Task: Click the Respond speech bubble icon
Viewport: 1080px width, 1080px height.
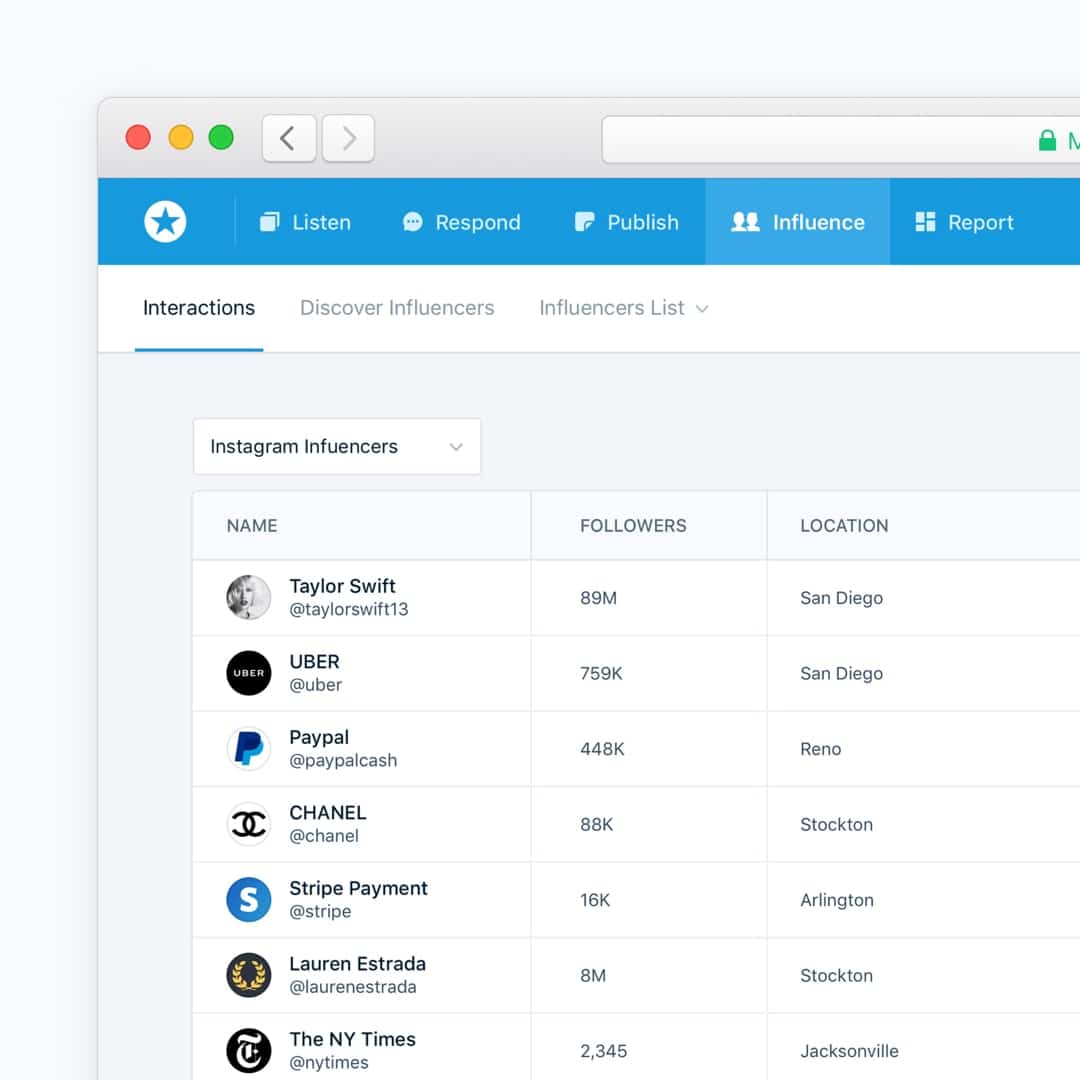Action: [x=413, y=222]
